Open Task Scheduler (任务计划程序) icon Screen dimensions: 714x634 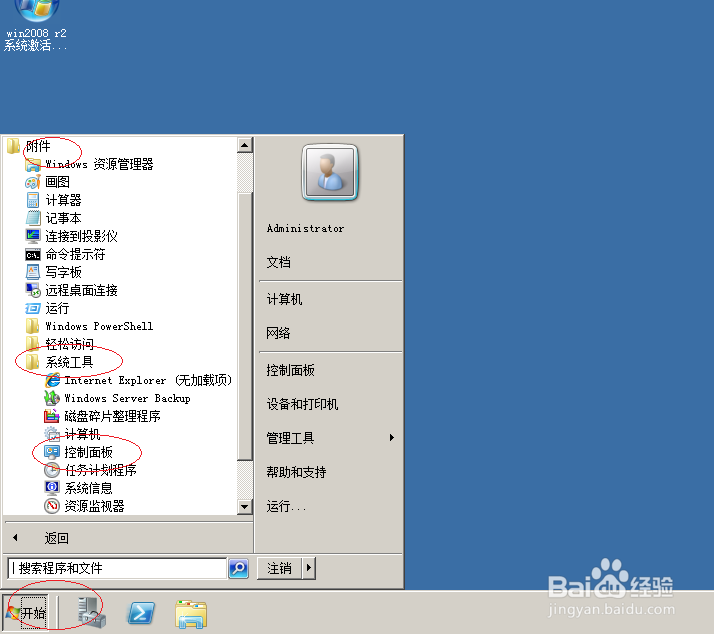click(52, 470)
